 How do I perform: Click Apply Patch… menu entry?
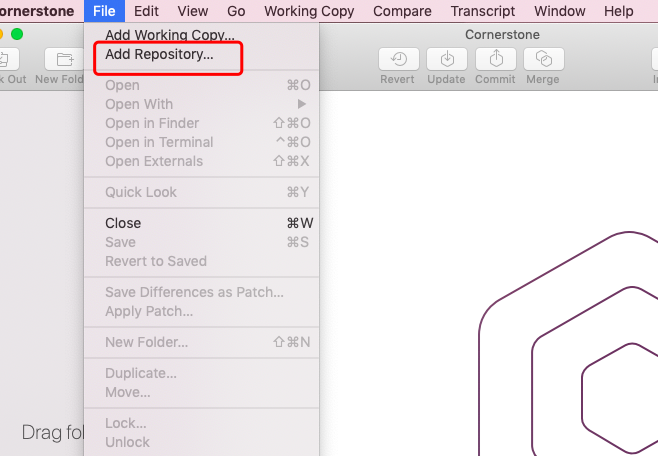coord(201,311)
